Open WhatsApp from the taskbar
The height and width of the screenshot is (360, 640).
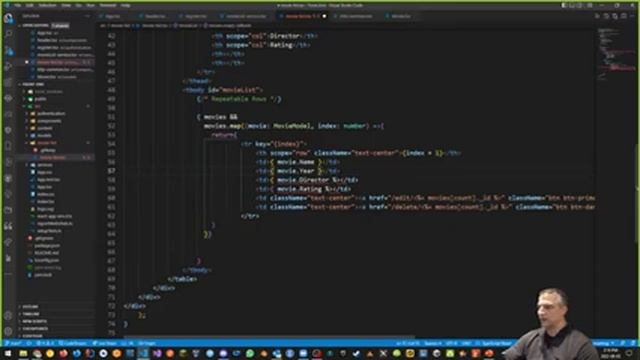tap(250, 353)
